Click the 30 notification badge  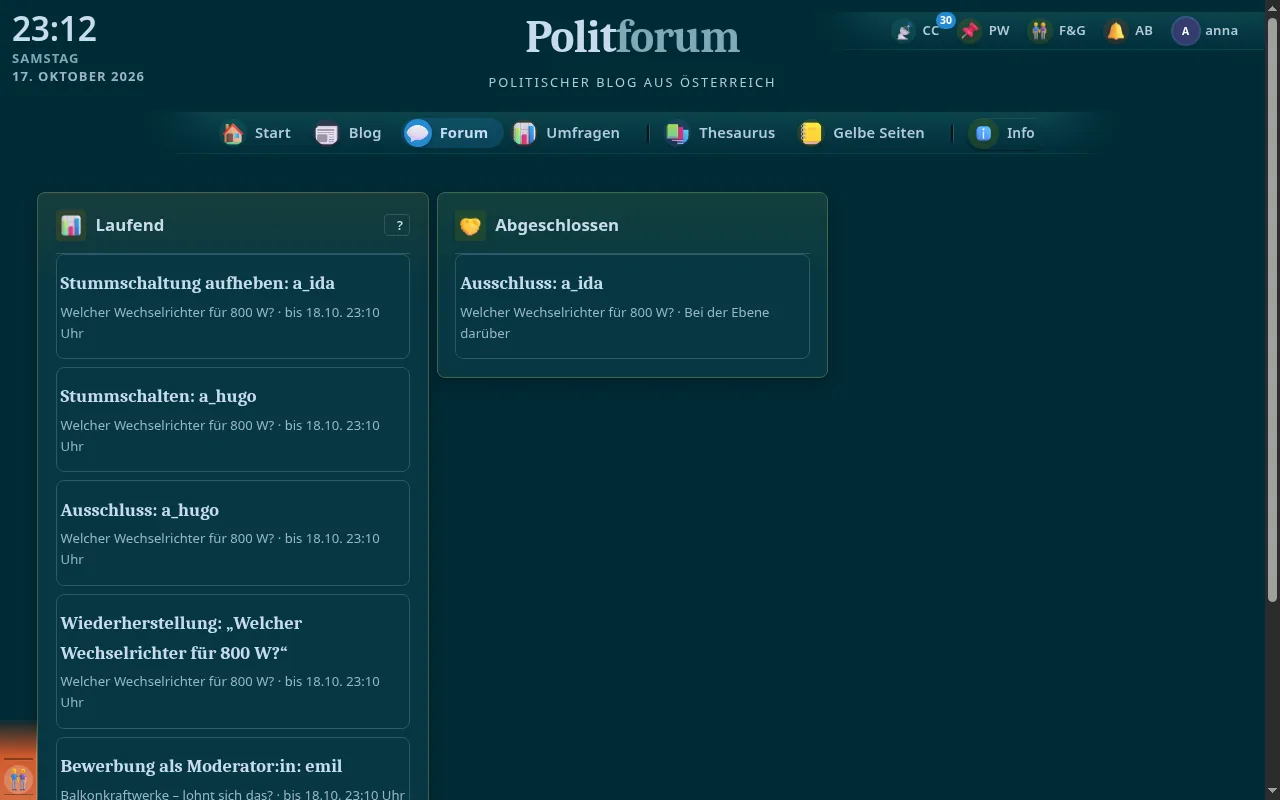point(945,20)
